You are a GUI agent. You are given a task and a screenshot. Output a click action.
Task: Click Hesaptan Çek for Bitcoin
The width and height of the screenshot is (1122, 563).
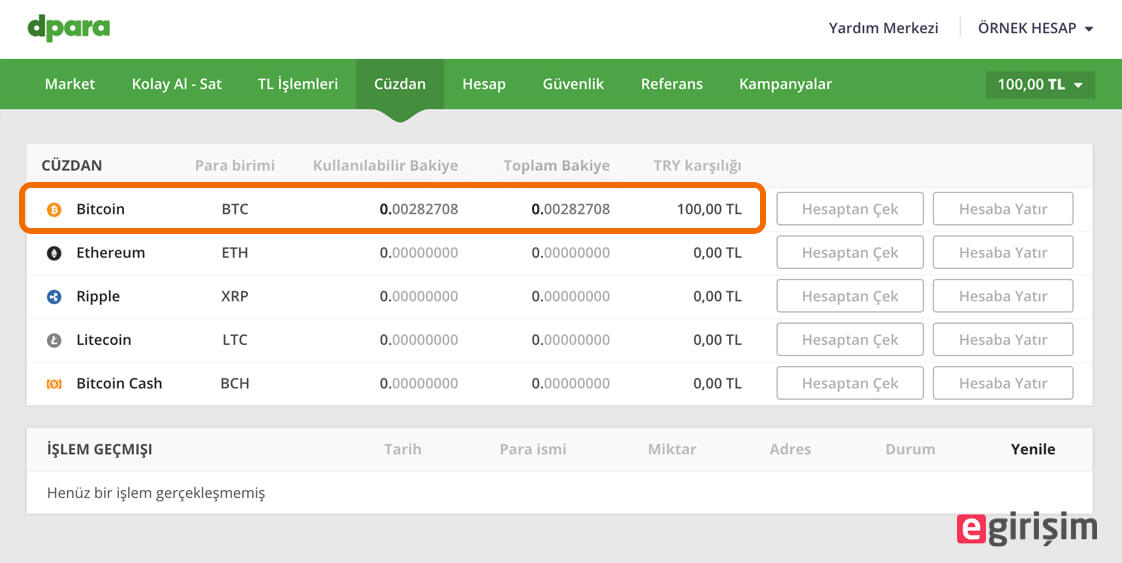850,209
